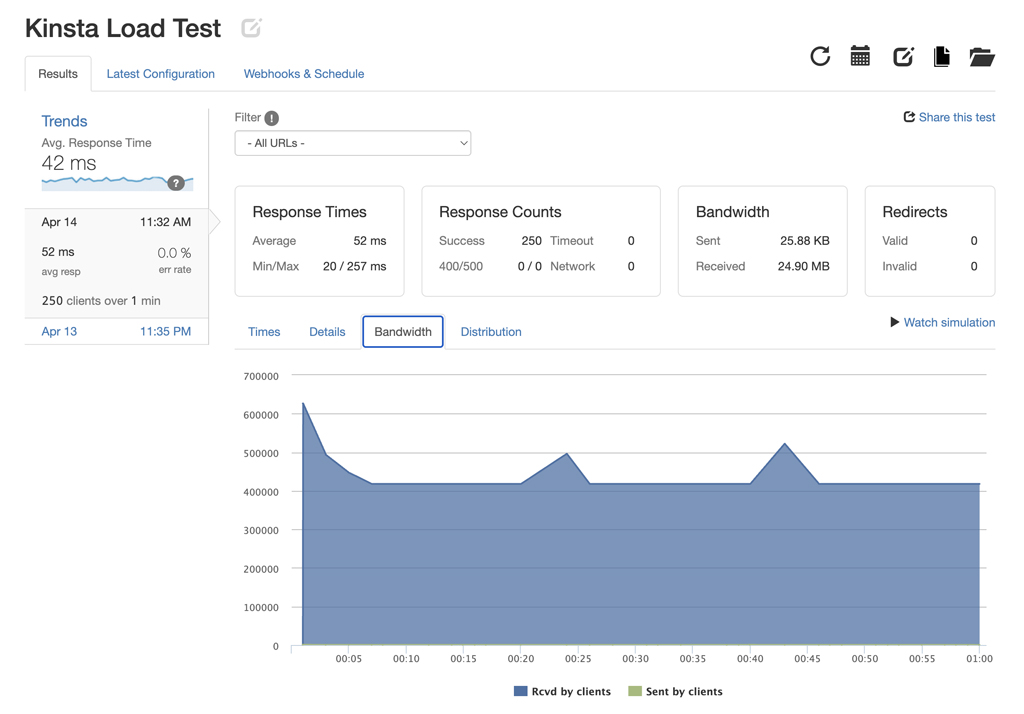Toggle the Sent by clients legend item
This screenshot has height=714, width=1024.
coord(674,691)
